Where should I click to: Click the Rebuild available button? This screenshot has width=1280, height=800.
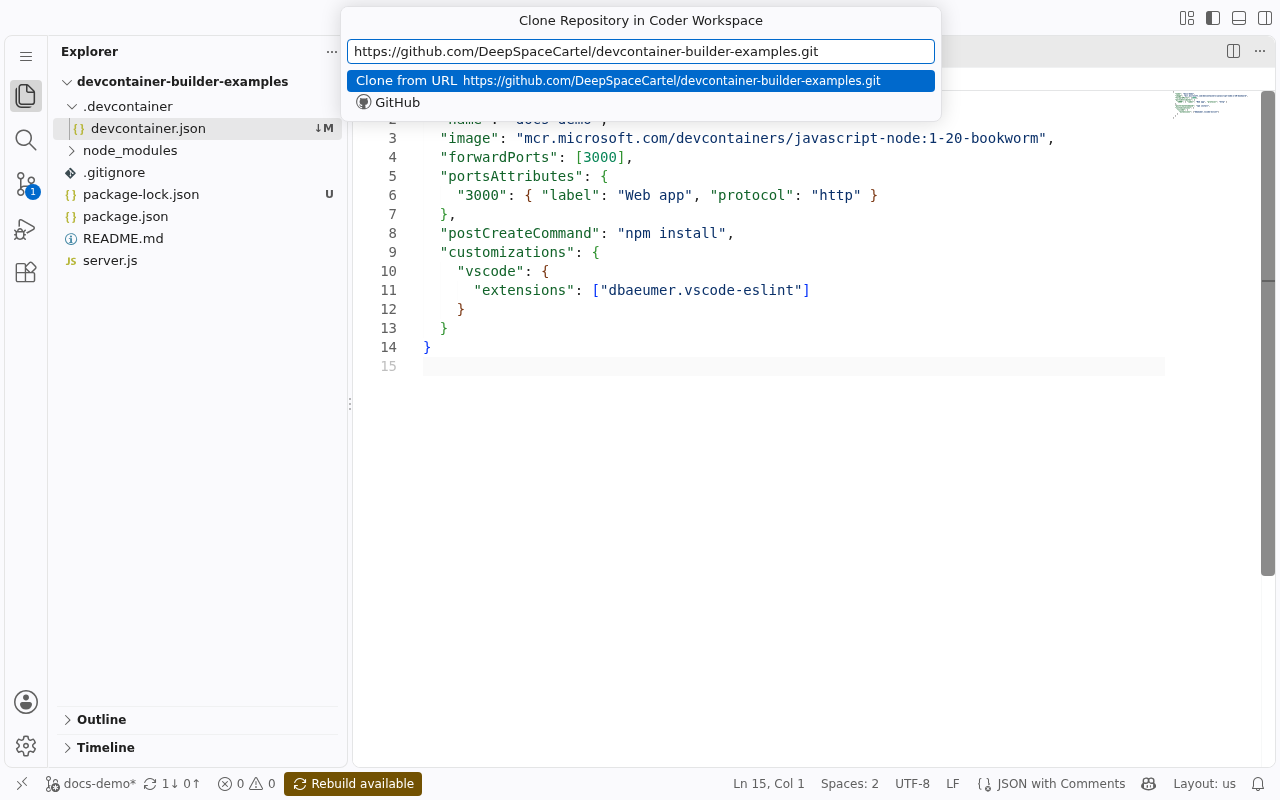[x=353, y=784]
